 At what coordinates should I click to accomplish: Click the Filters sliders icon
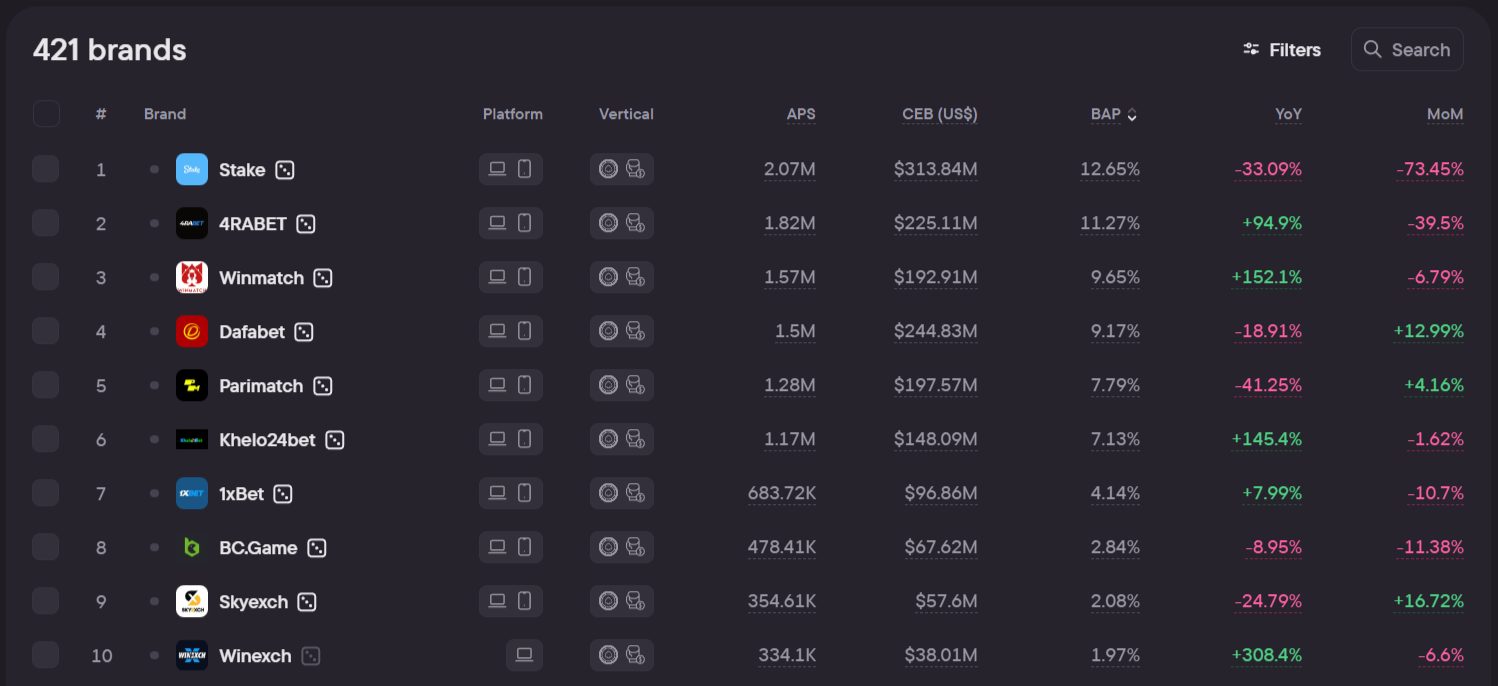[x=1249, y=49]
